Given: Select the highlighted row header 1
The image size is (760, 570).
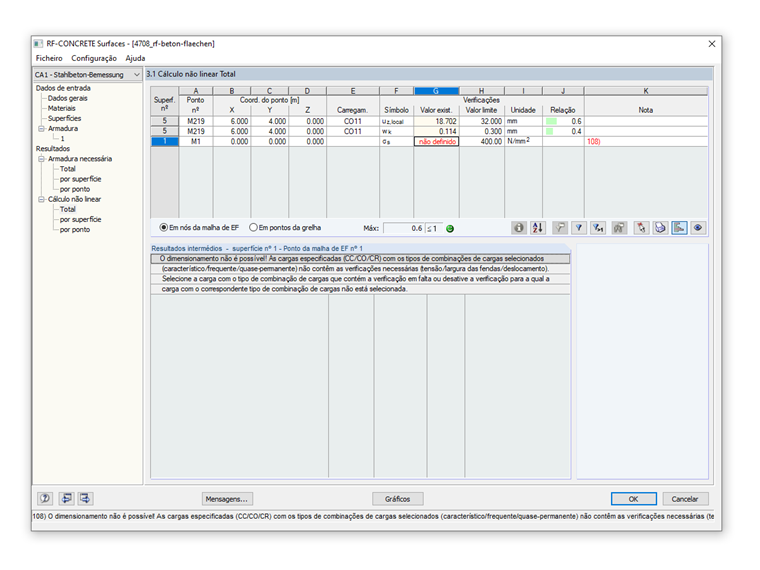Looking at the screenshot, I should tap(165, 142).
